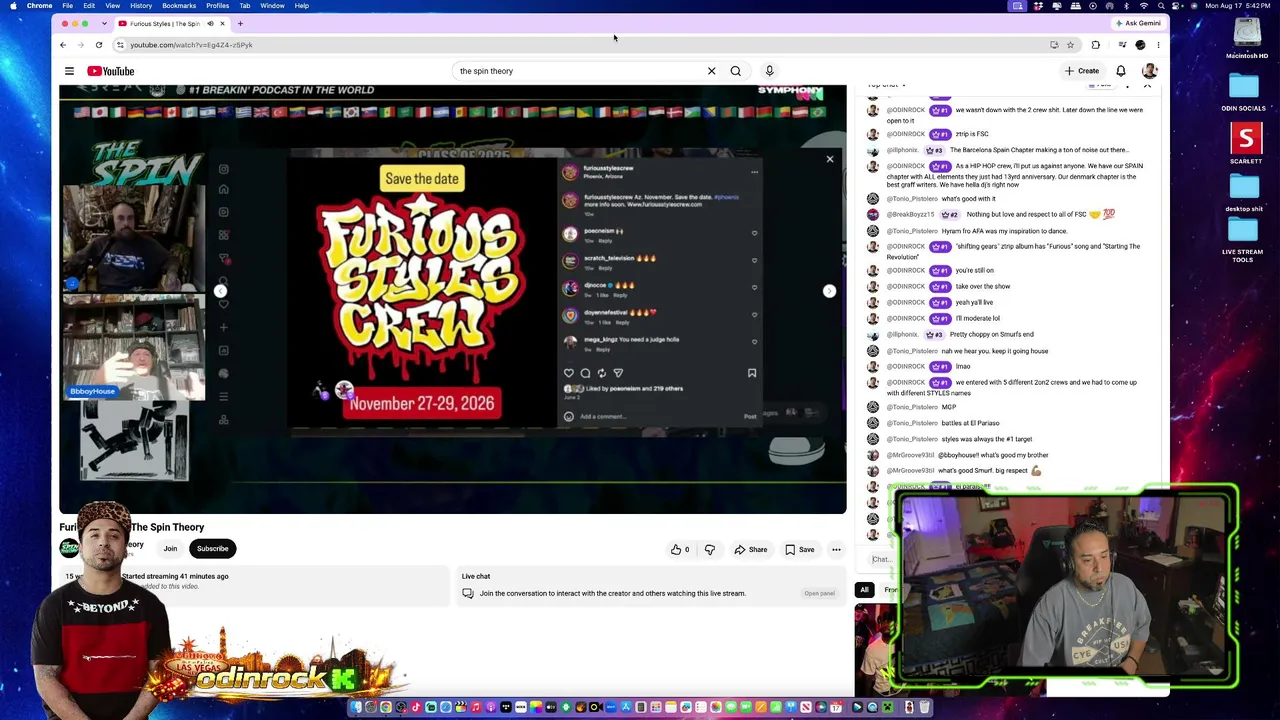Open Chrome extensions puzzle icon
Screen dimensions: 1280x720
point(1095,45)
